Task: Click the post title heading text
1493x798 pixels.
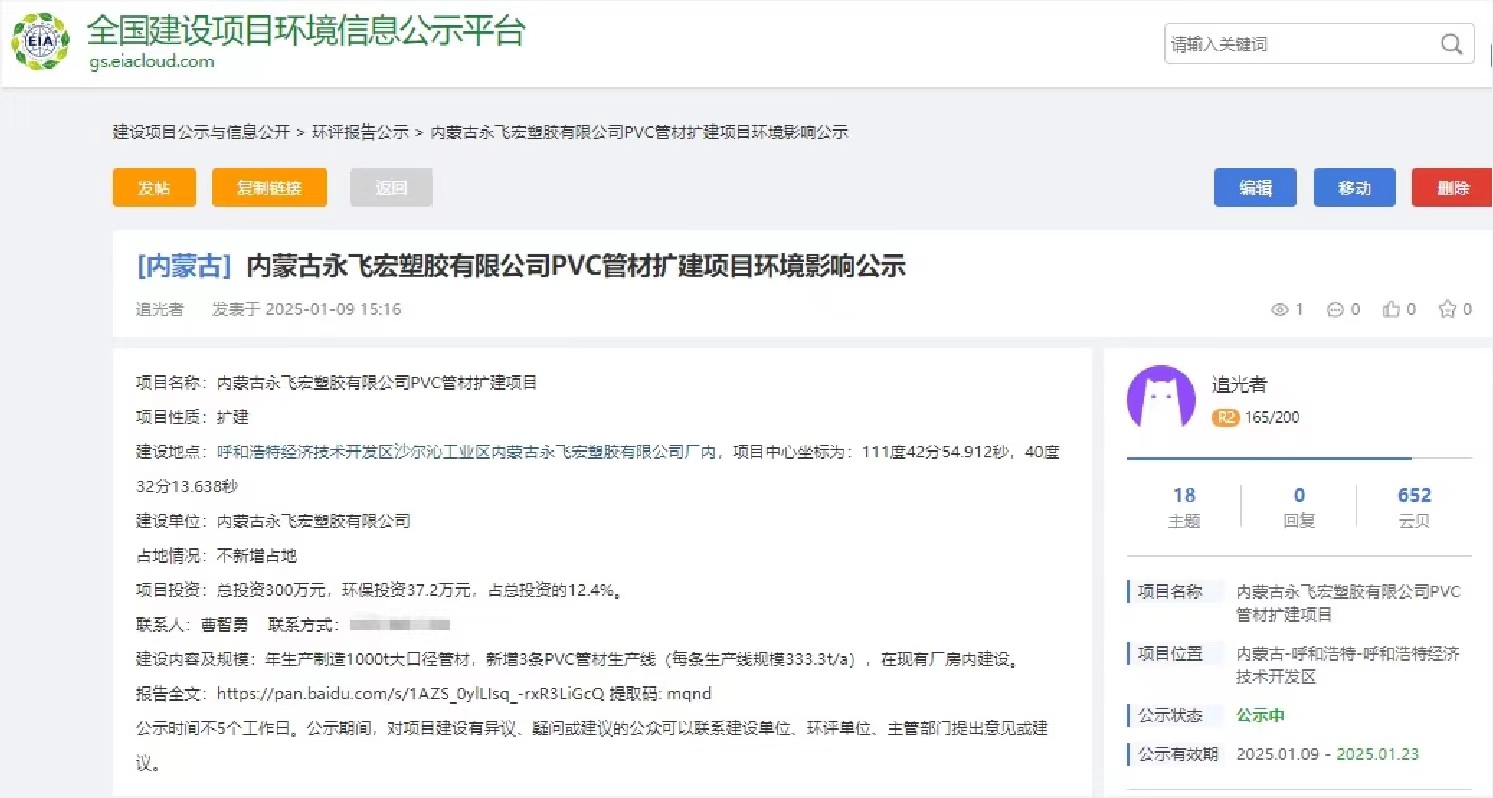Action: pyautogui.click(x=576, y=266)
